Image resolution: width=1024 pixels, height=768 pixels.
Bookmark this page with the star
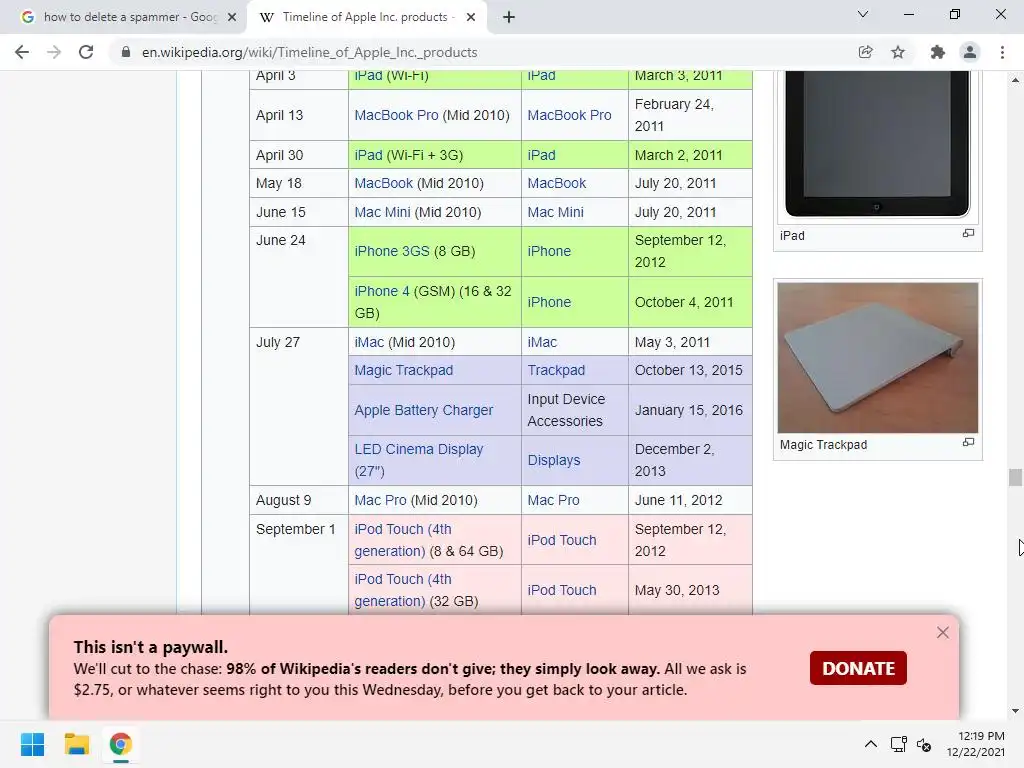(x=898, y=52)
